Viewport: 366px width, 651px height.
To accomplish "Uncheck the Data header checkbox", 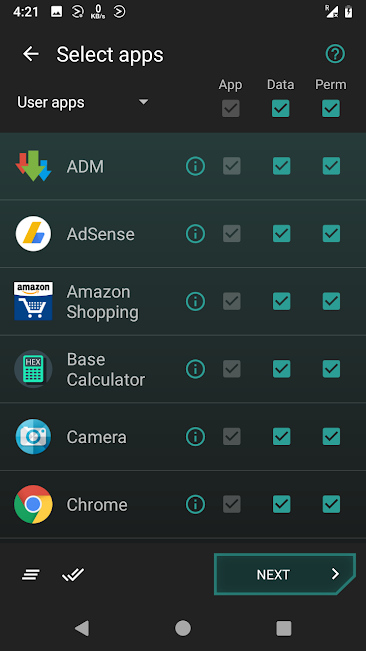I will tap(281, 108).
